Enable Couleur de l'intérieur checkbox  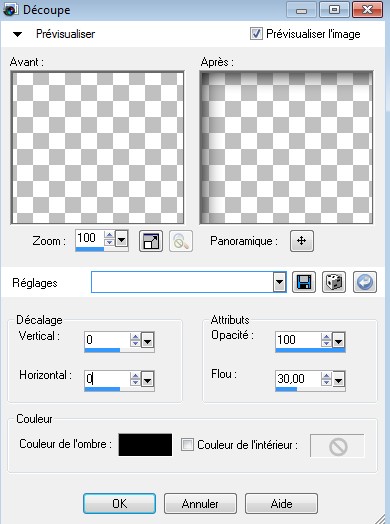(x=187, y=445)
